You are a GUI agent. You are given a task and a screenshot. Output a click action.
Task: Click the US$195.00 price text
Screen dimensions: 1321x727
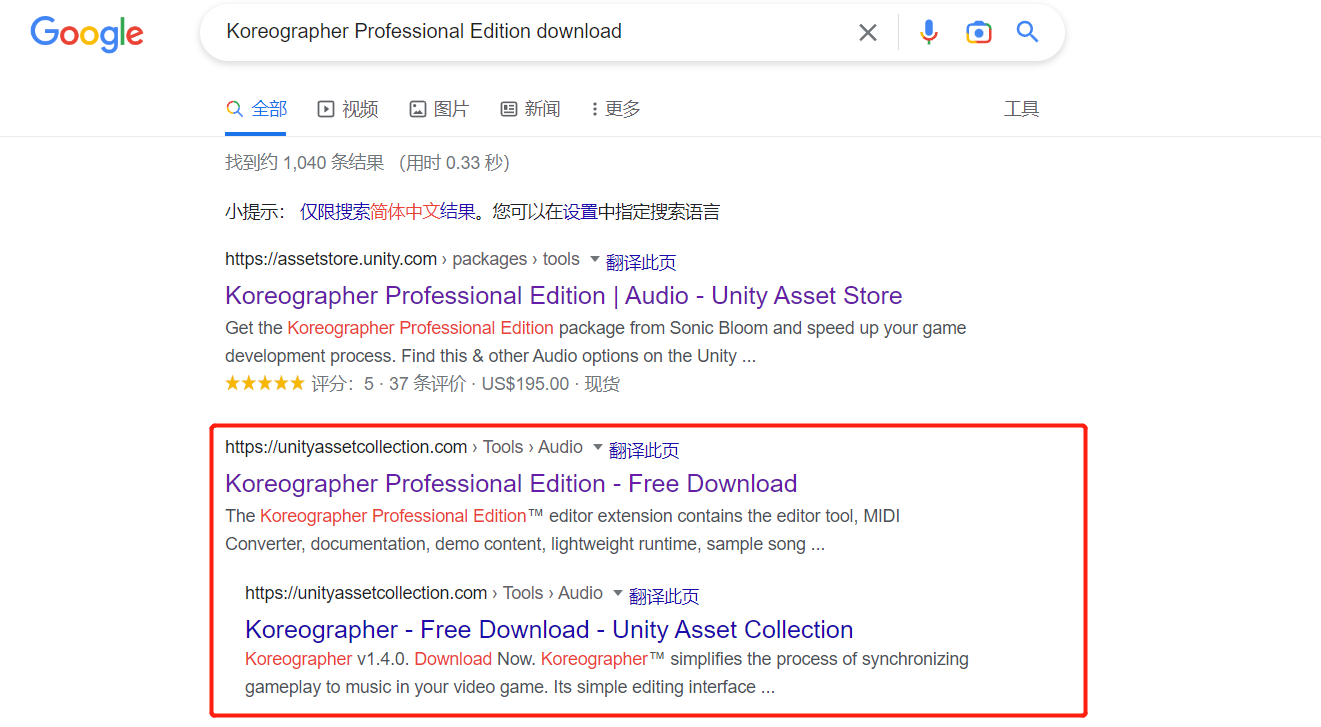(x=525, y=384)
